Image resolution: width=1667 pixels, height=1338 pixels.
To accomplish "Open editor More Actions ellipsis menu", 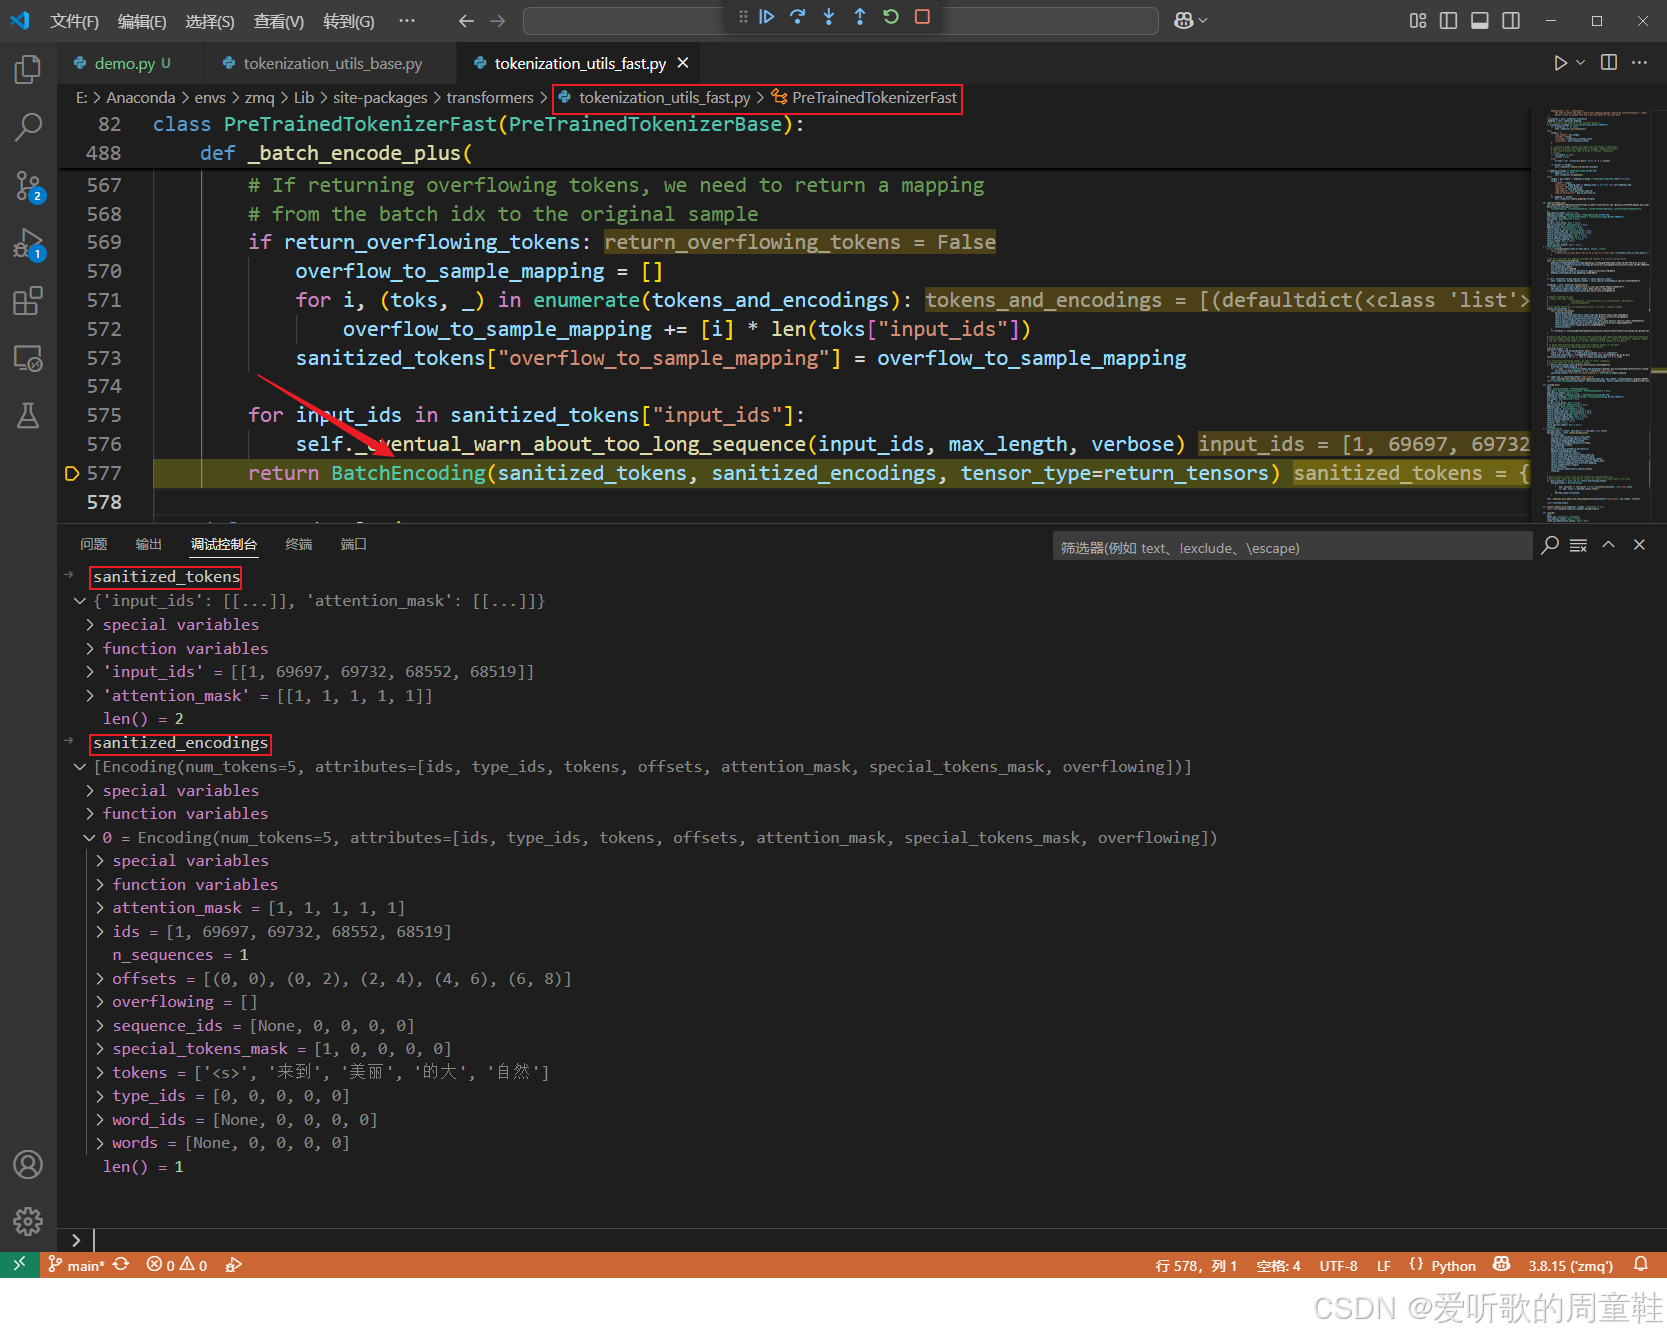I will tap(1639, 63).
